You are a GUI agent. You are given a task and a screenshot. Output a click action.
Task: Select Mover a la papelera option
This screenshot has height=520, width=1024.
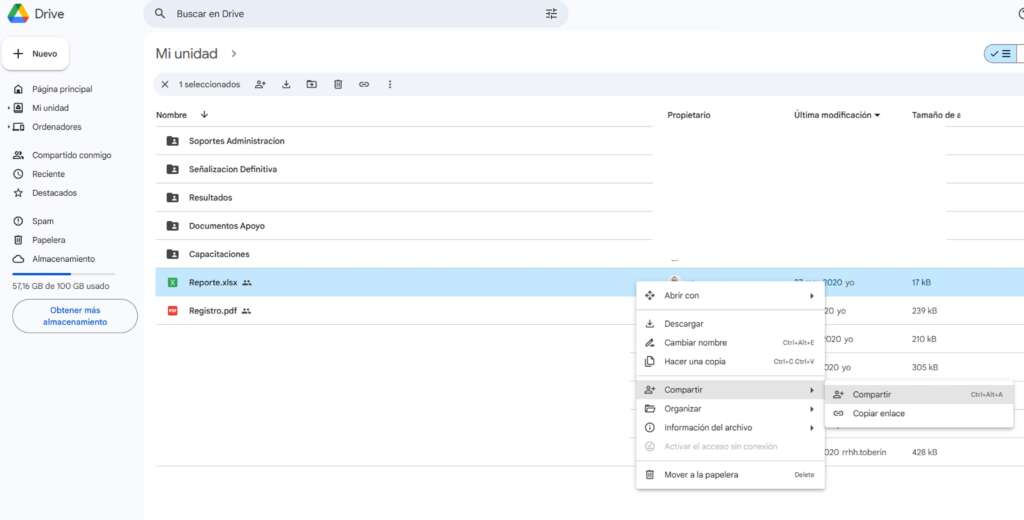[701, 475]
